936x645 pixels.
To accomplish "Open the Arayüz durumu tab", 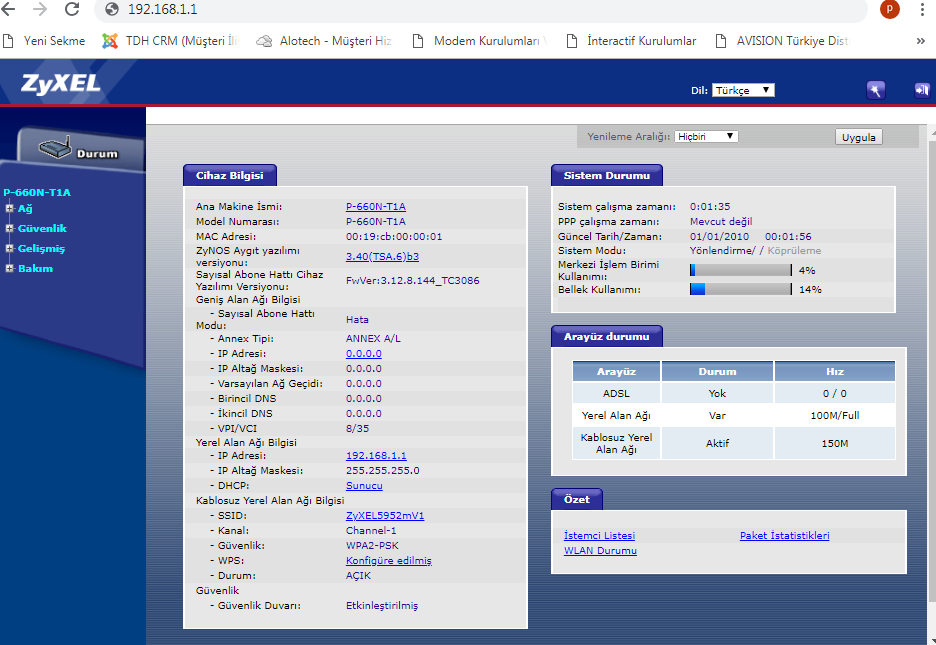I will [x=606, y=337].
